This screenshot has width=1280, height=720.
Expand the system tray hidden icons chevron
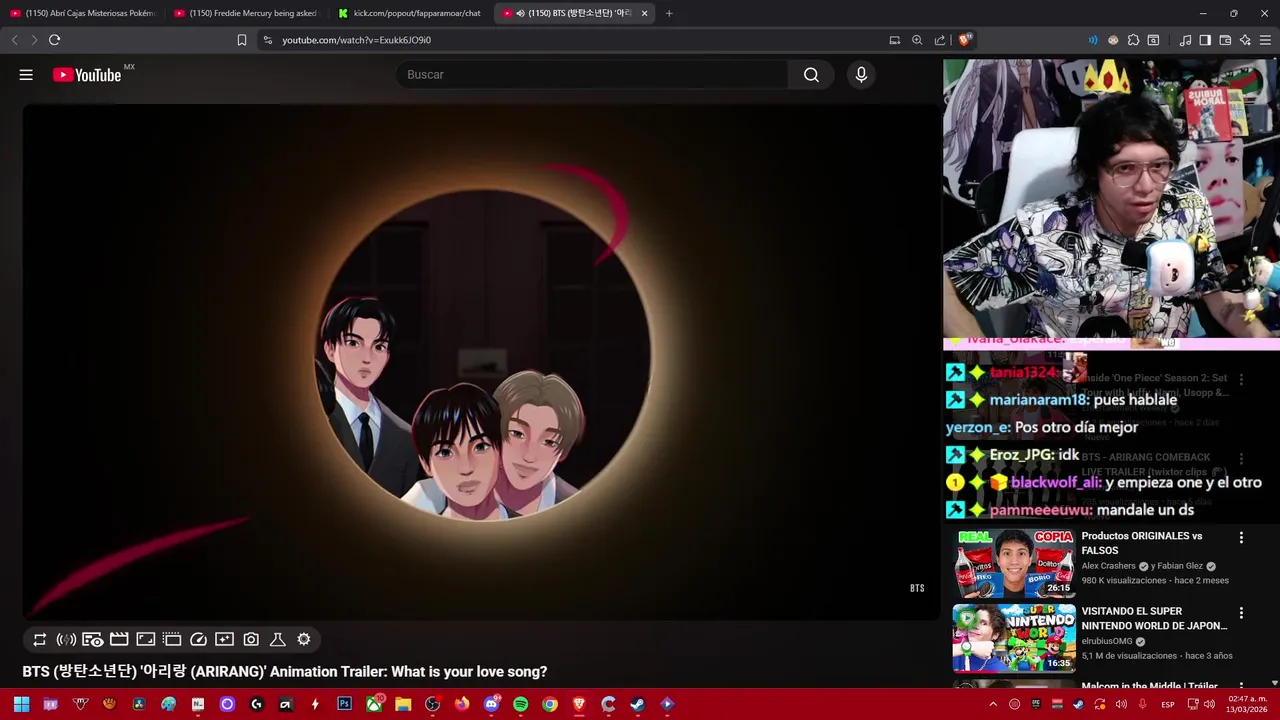pos(993,704)
